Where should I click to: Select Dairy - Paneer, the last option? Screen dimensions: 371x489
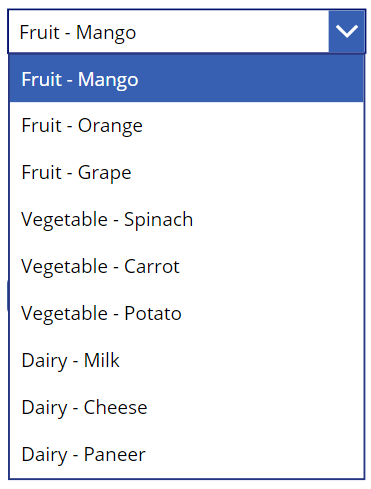click(x=186, y=454)
